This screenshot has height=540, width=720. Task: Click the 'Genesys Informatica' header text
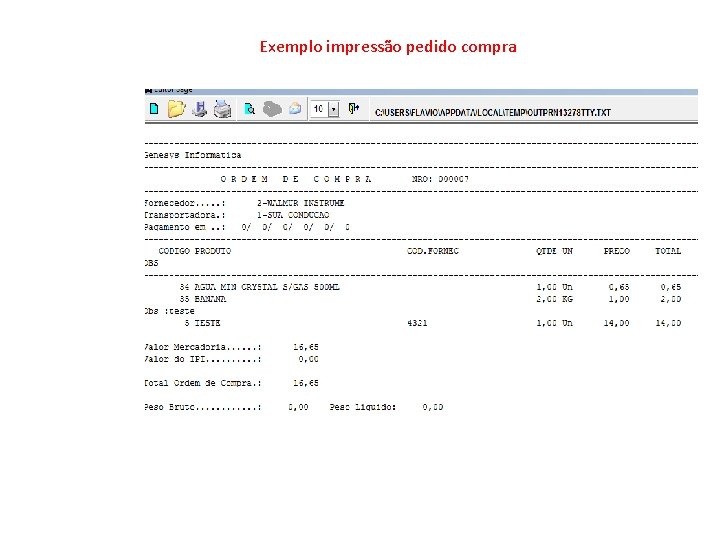193,155
